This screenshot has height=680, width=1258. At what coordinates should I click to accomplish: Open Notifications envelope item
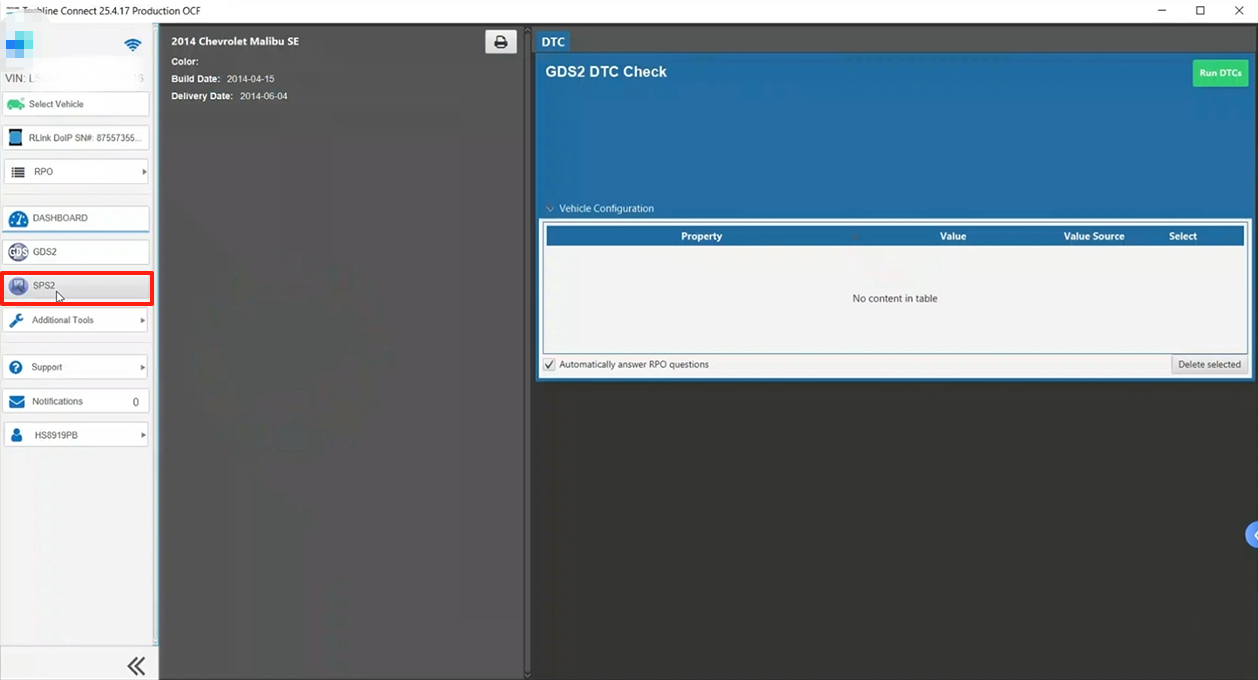(76, 401)
